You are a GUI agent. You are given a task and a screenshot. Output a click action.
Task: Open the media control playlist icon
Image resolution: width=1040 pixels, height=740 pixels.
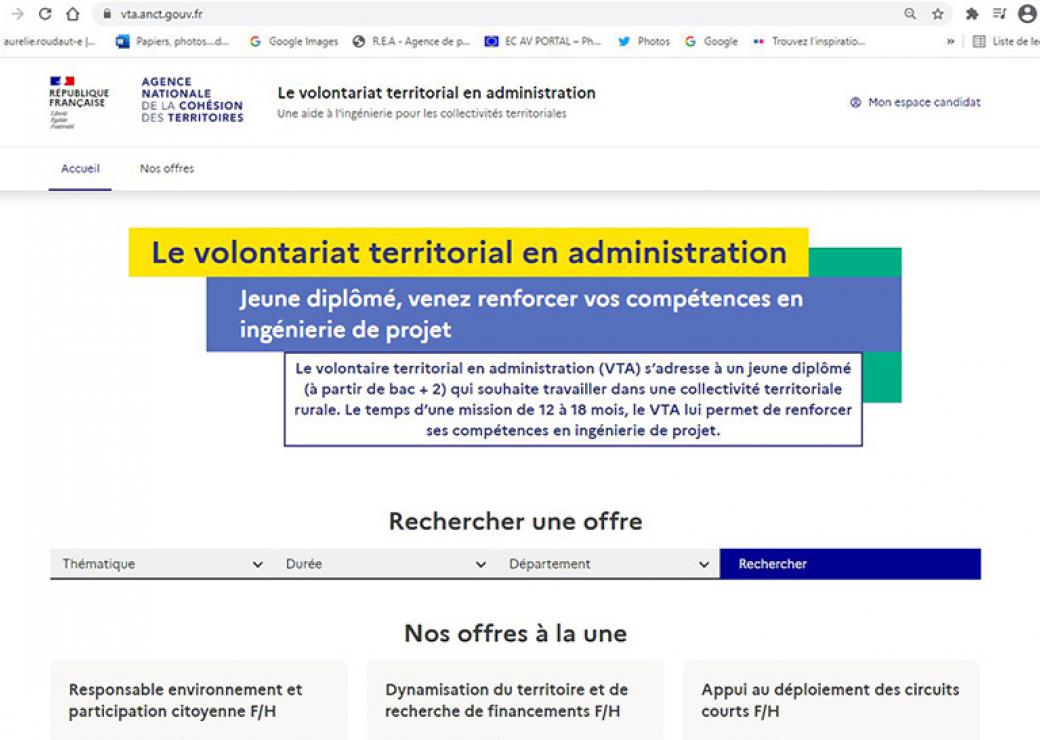(x=1000, y=14)
